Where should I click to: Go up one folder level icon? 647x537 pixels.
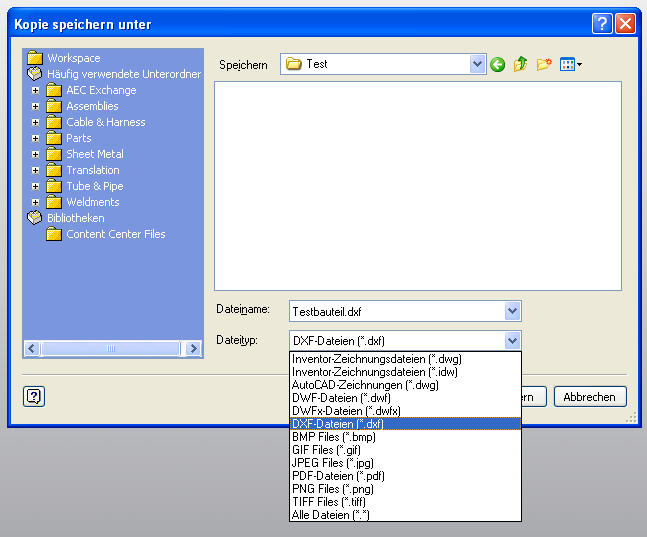click(x=520, y=65)
